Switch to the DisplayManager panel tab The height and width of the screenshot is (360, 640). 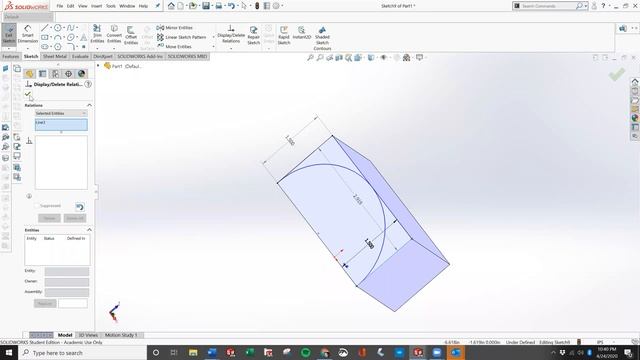click(82, 74)
